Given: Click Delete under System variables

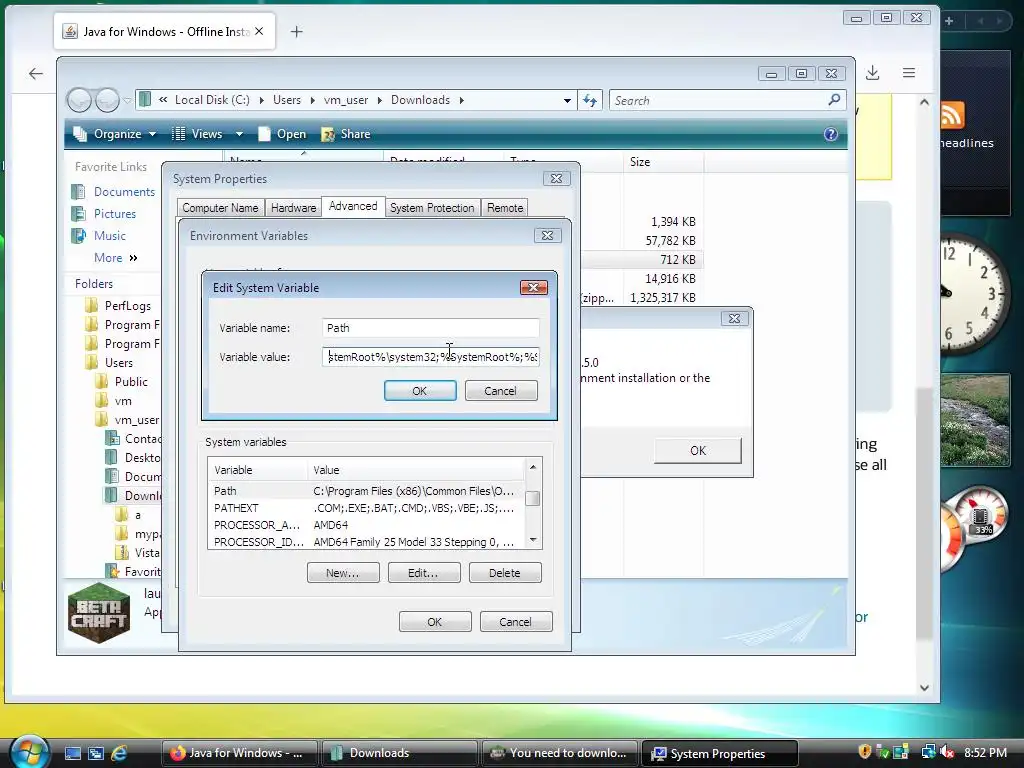Looking at the screenshot, I should coord(505,573).
